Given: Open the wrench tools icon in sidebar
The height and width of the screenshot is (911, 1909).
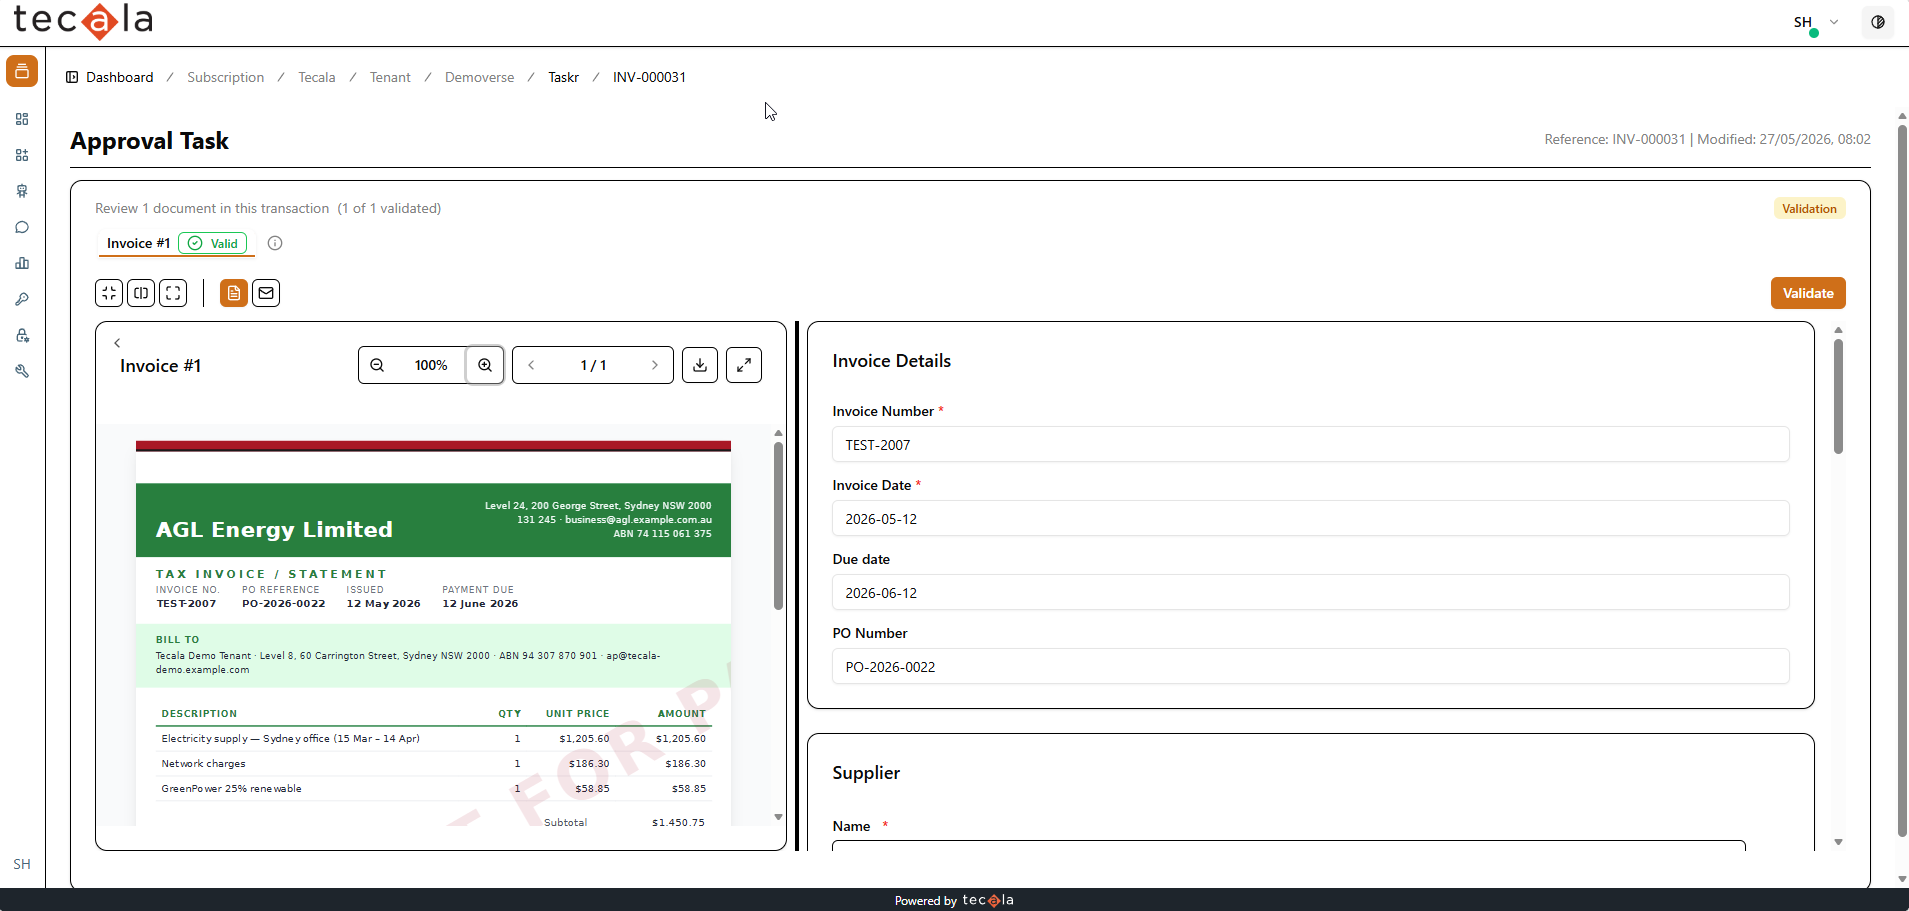Looking at the screenshot, I should pos(22,371).
